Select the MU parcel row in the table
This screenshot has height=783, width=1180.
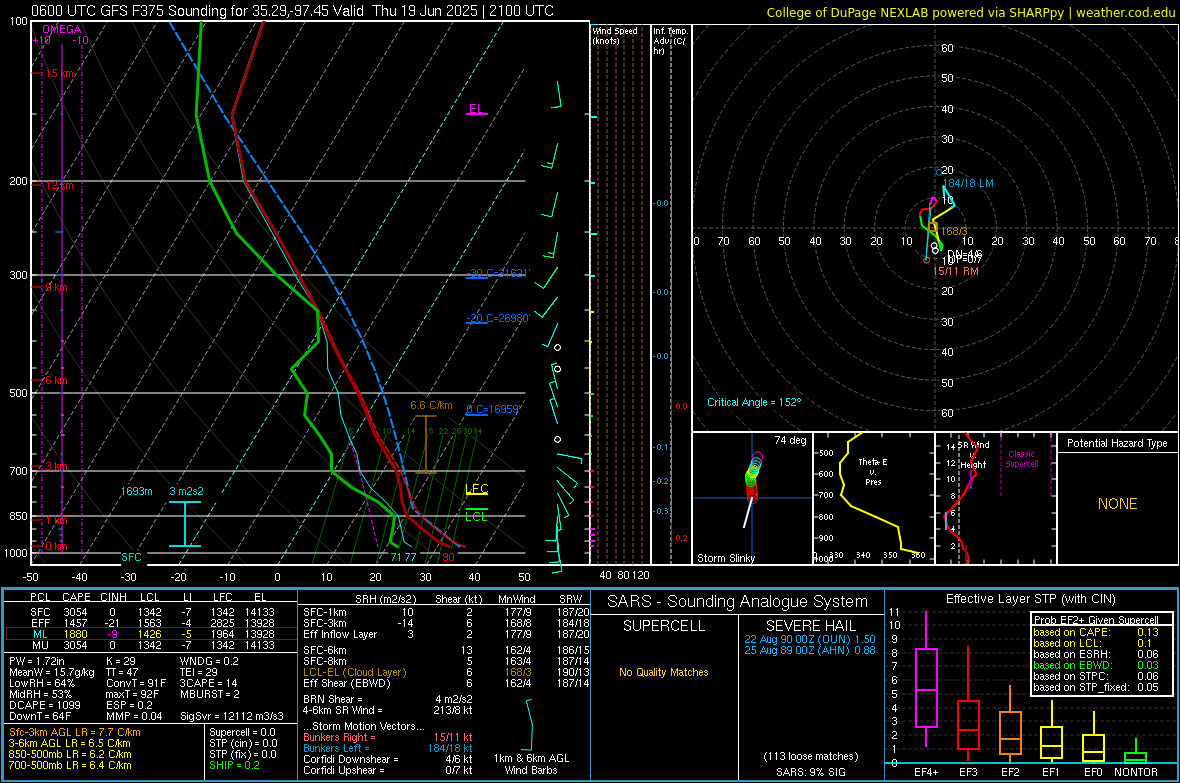click(152, 644)
